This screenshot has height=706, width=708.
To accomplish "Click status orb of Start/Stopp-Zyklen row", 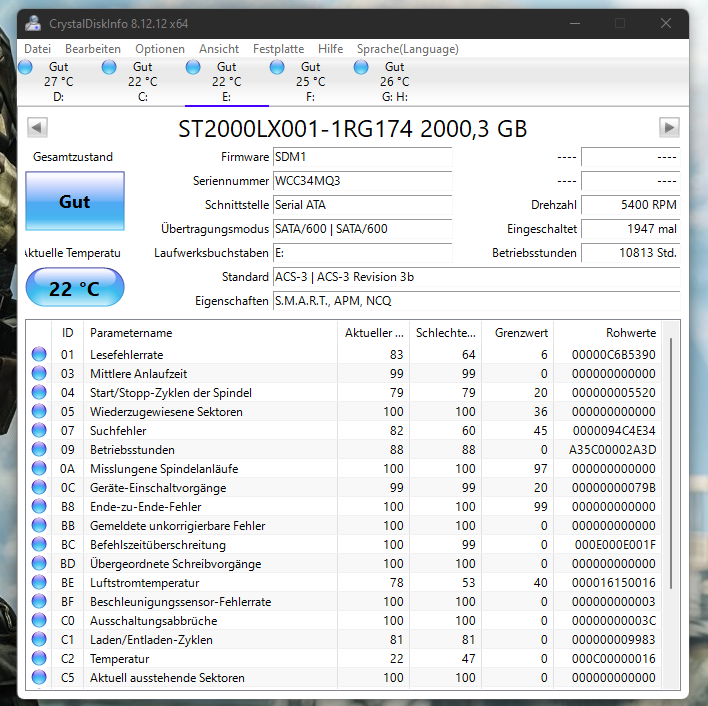I will tap(39, 392).
